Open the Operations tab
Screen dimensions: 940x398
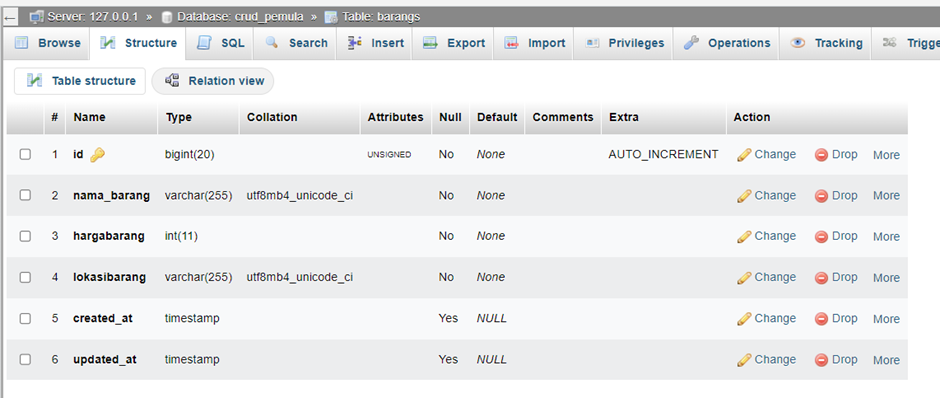727,43
